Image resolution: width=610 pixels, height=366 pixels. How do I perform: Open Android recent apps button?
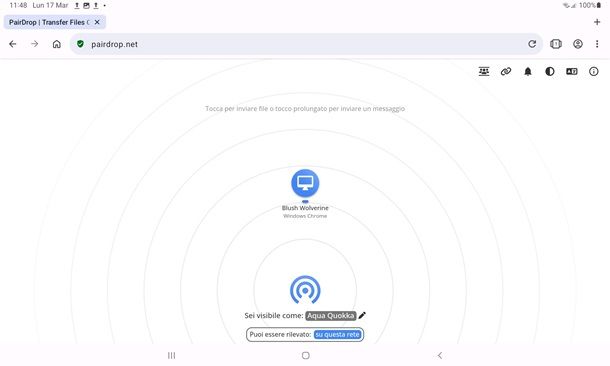click(171, 355)
